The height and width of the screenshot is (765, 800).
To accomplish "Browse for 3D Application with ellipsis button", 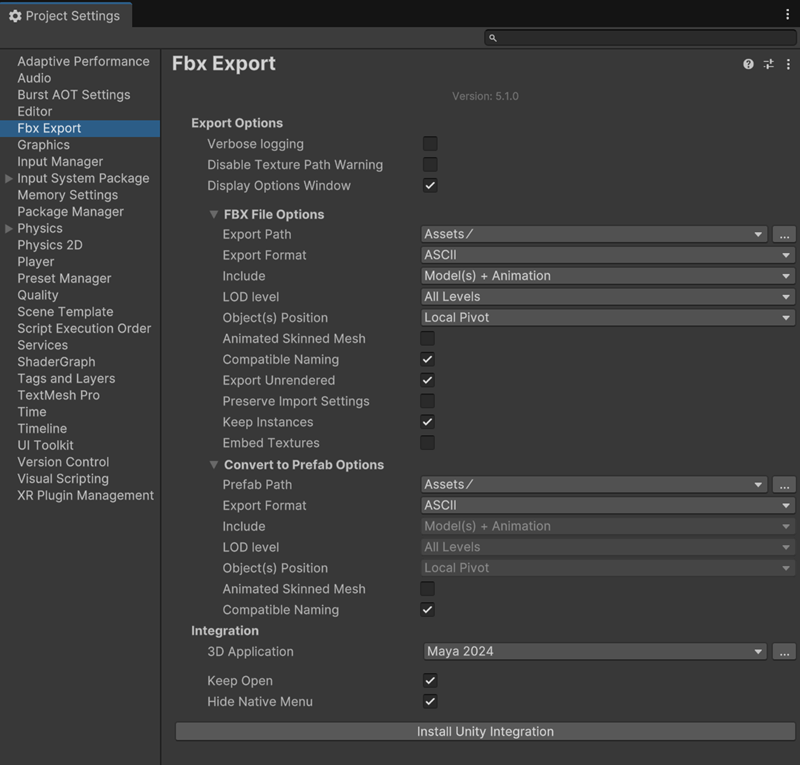I will point(784,651).
